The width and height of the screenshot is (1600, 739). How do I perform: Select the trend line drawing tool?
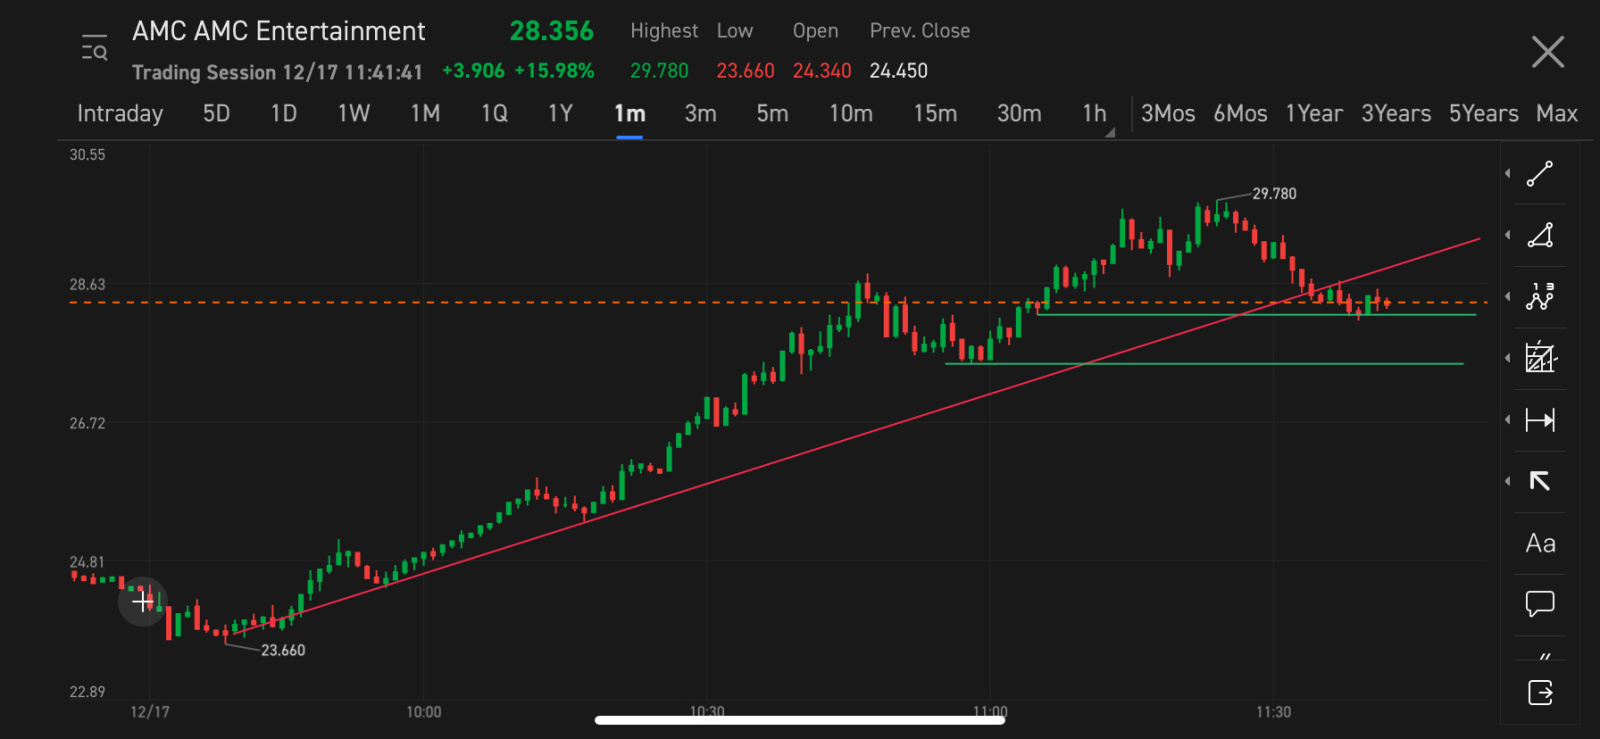pos(1540,174)
